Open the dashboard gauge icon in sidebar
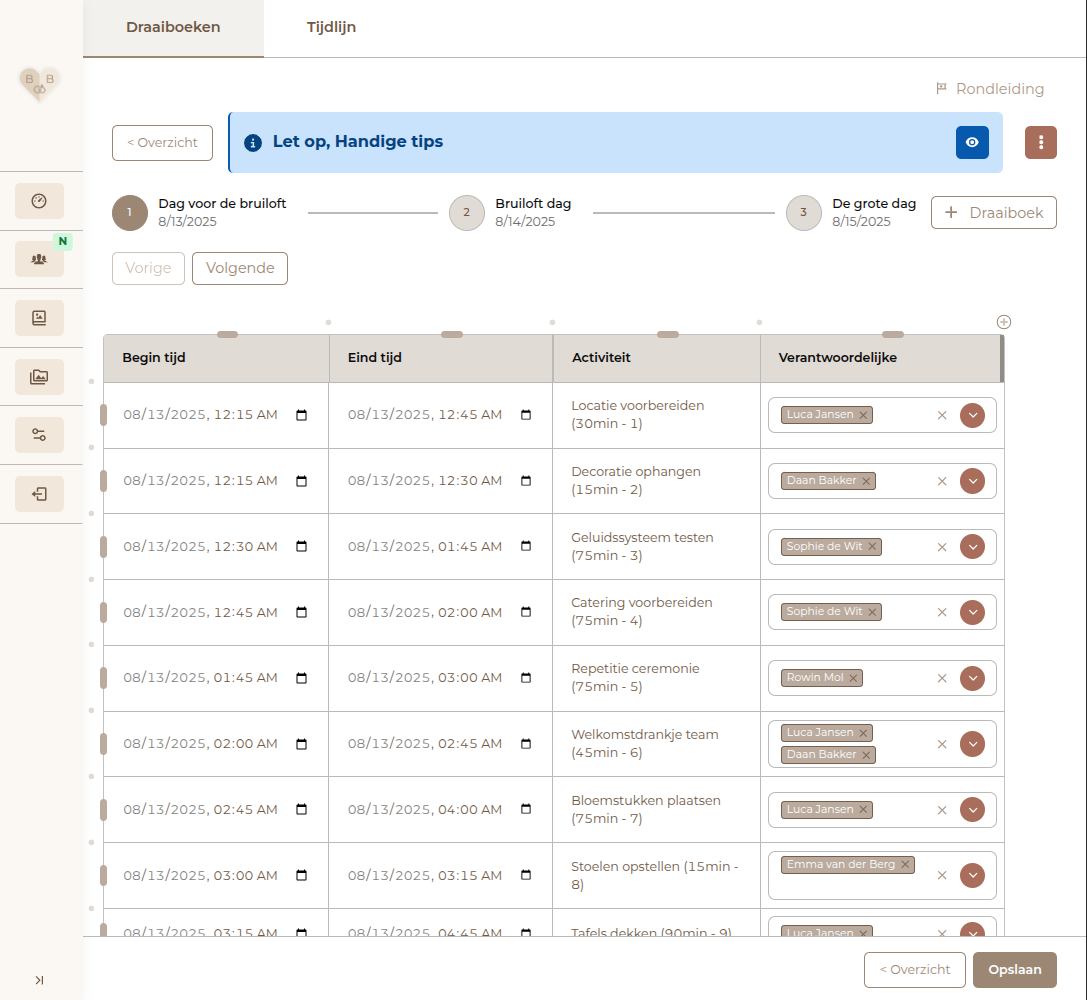Screen dimensions: 1087x1000 (x=40, y=201)
